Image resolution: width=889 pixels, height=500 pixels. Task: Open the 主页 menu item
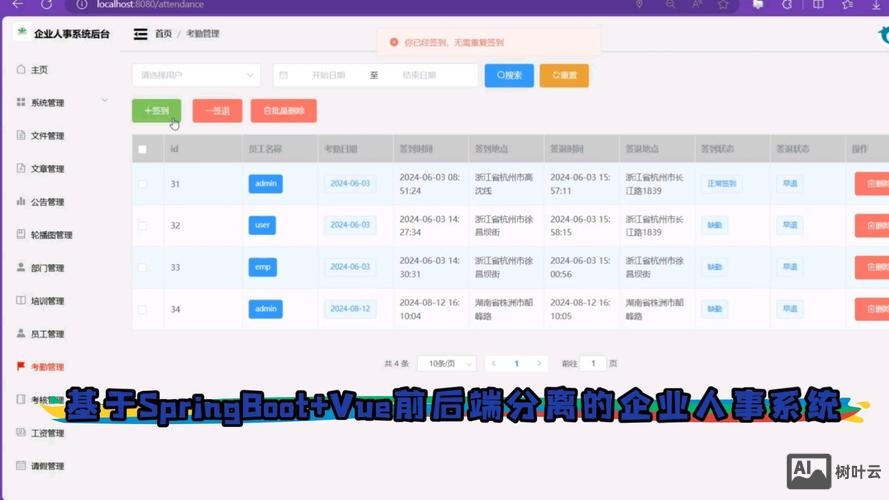(x=39, y=70)
